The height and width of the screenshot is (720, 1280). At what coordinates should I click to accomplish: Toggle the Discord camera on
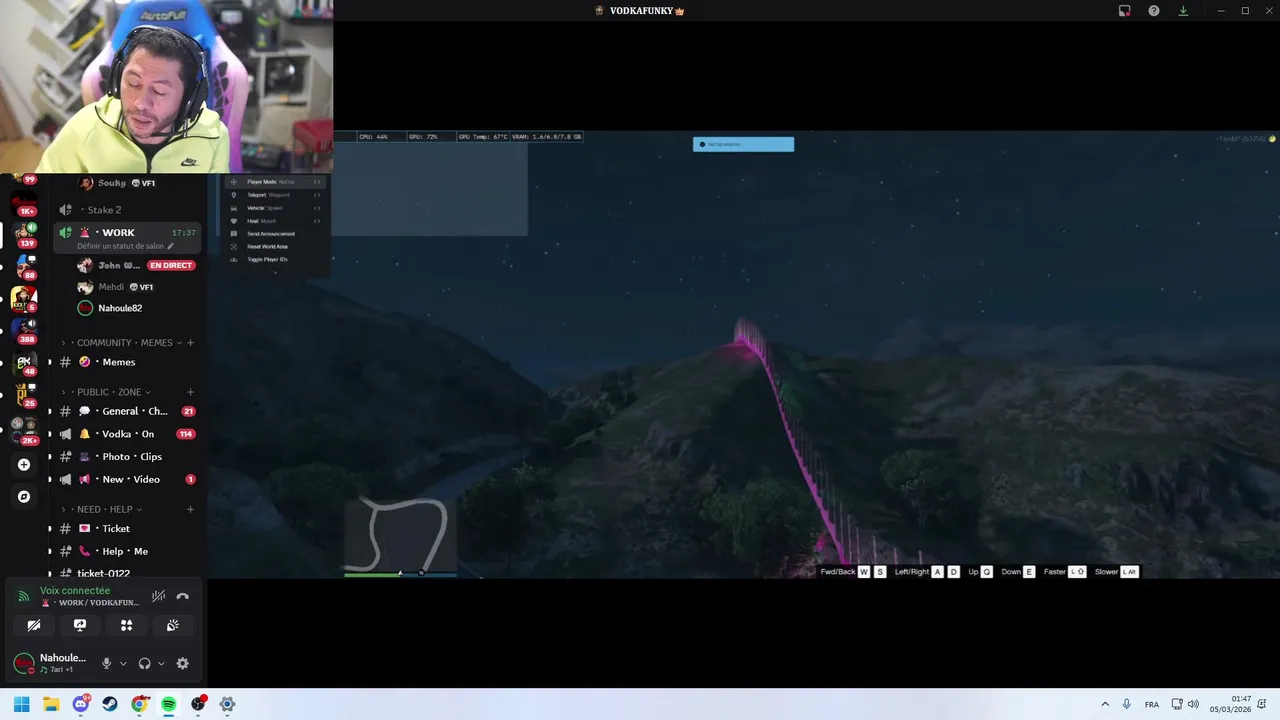point(34,625)
